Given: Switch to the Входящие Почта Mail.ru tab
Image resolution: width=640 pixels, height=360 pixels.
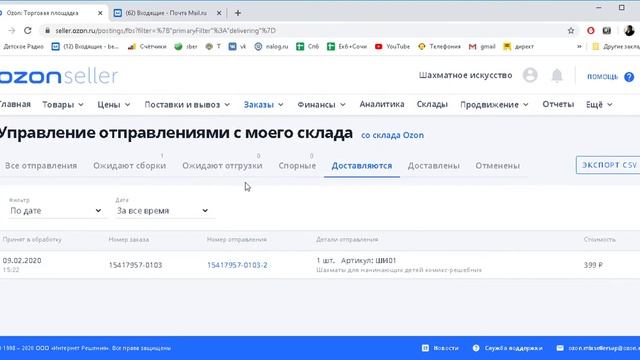Looking at the screenshot, I should 166,13.
